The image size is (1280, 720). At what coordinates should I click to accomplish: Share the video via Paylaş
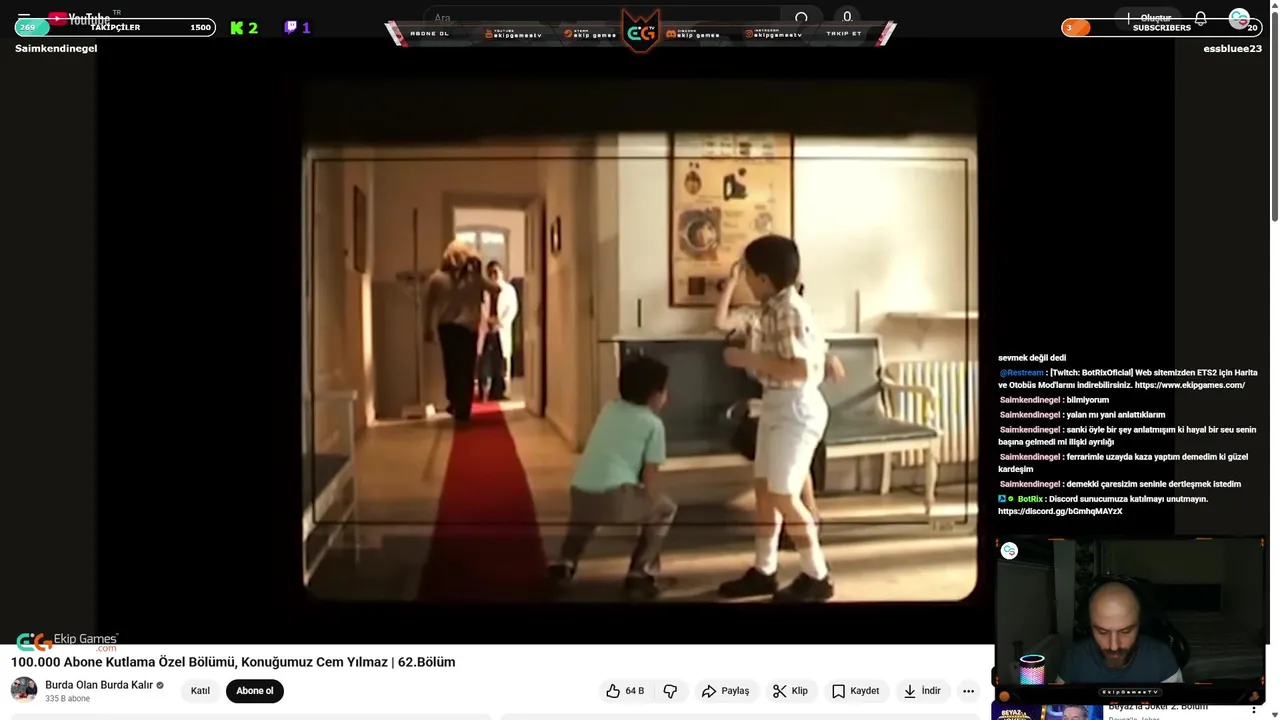tap(725, 691)
